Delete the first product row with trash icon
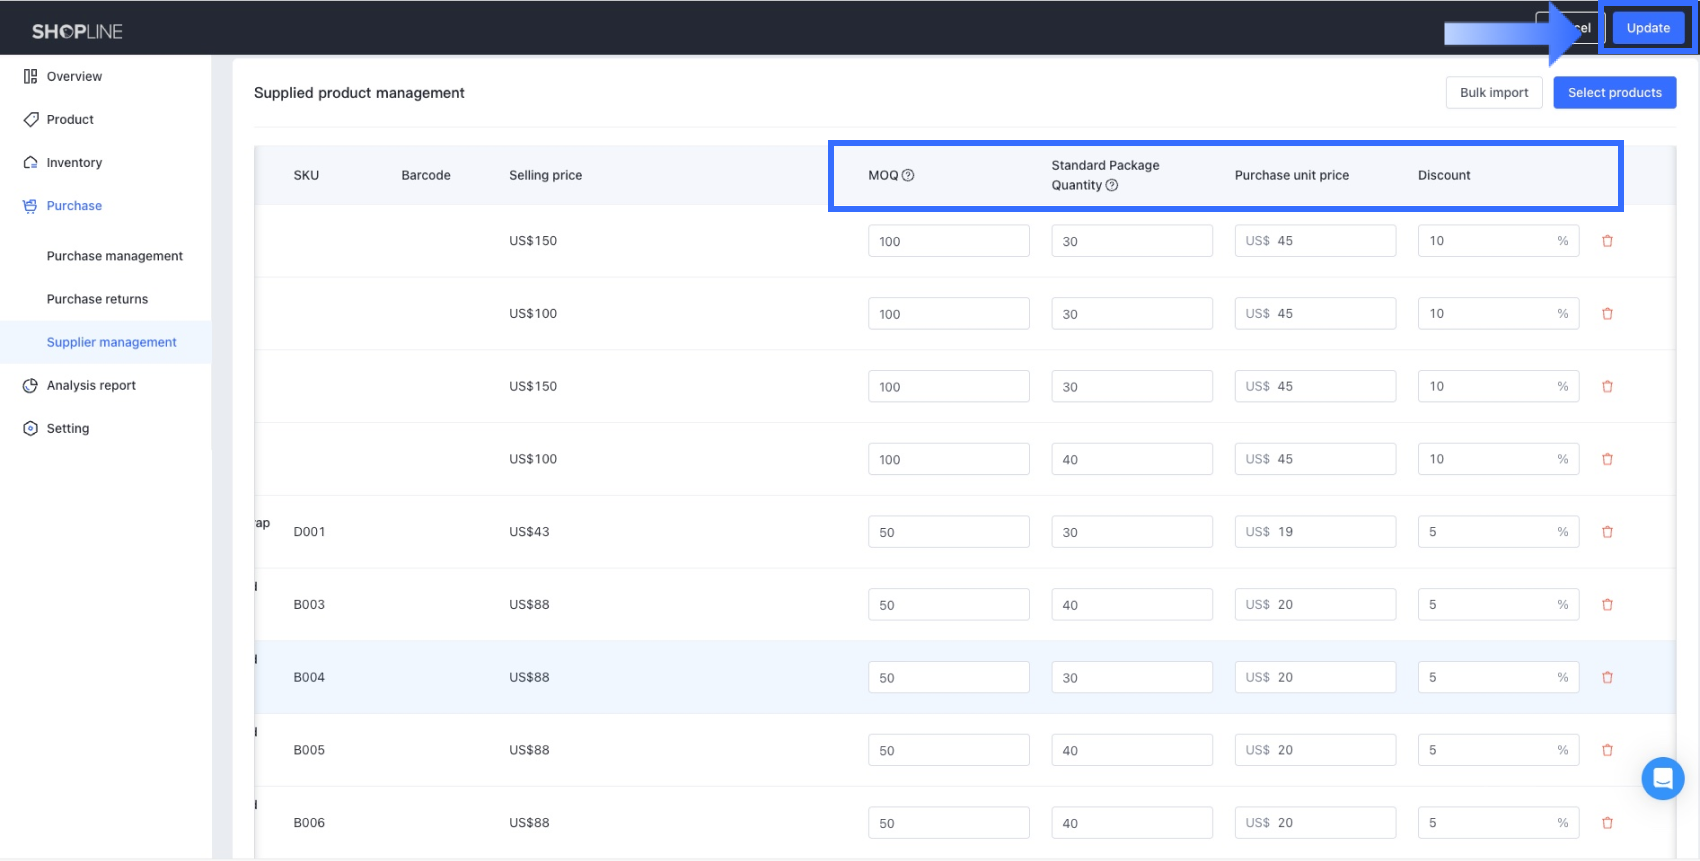Image resolution: width=1700 pixels, height=861 pixels. (x=1607, y=241)
